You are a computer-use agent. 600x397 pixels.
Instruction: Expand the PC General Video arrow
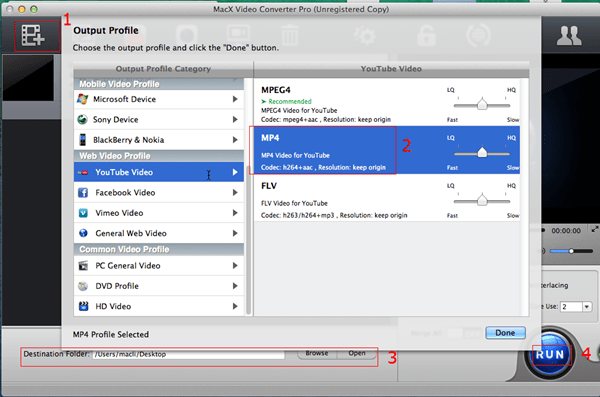(235, 266)
